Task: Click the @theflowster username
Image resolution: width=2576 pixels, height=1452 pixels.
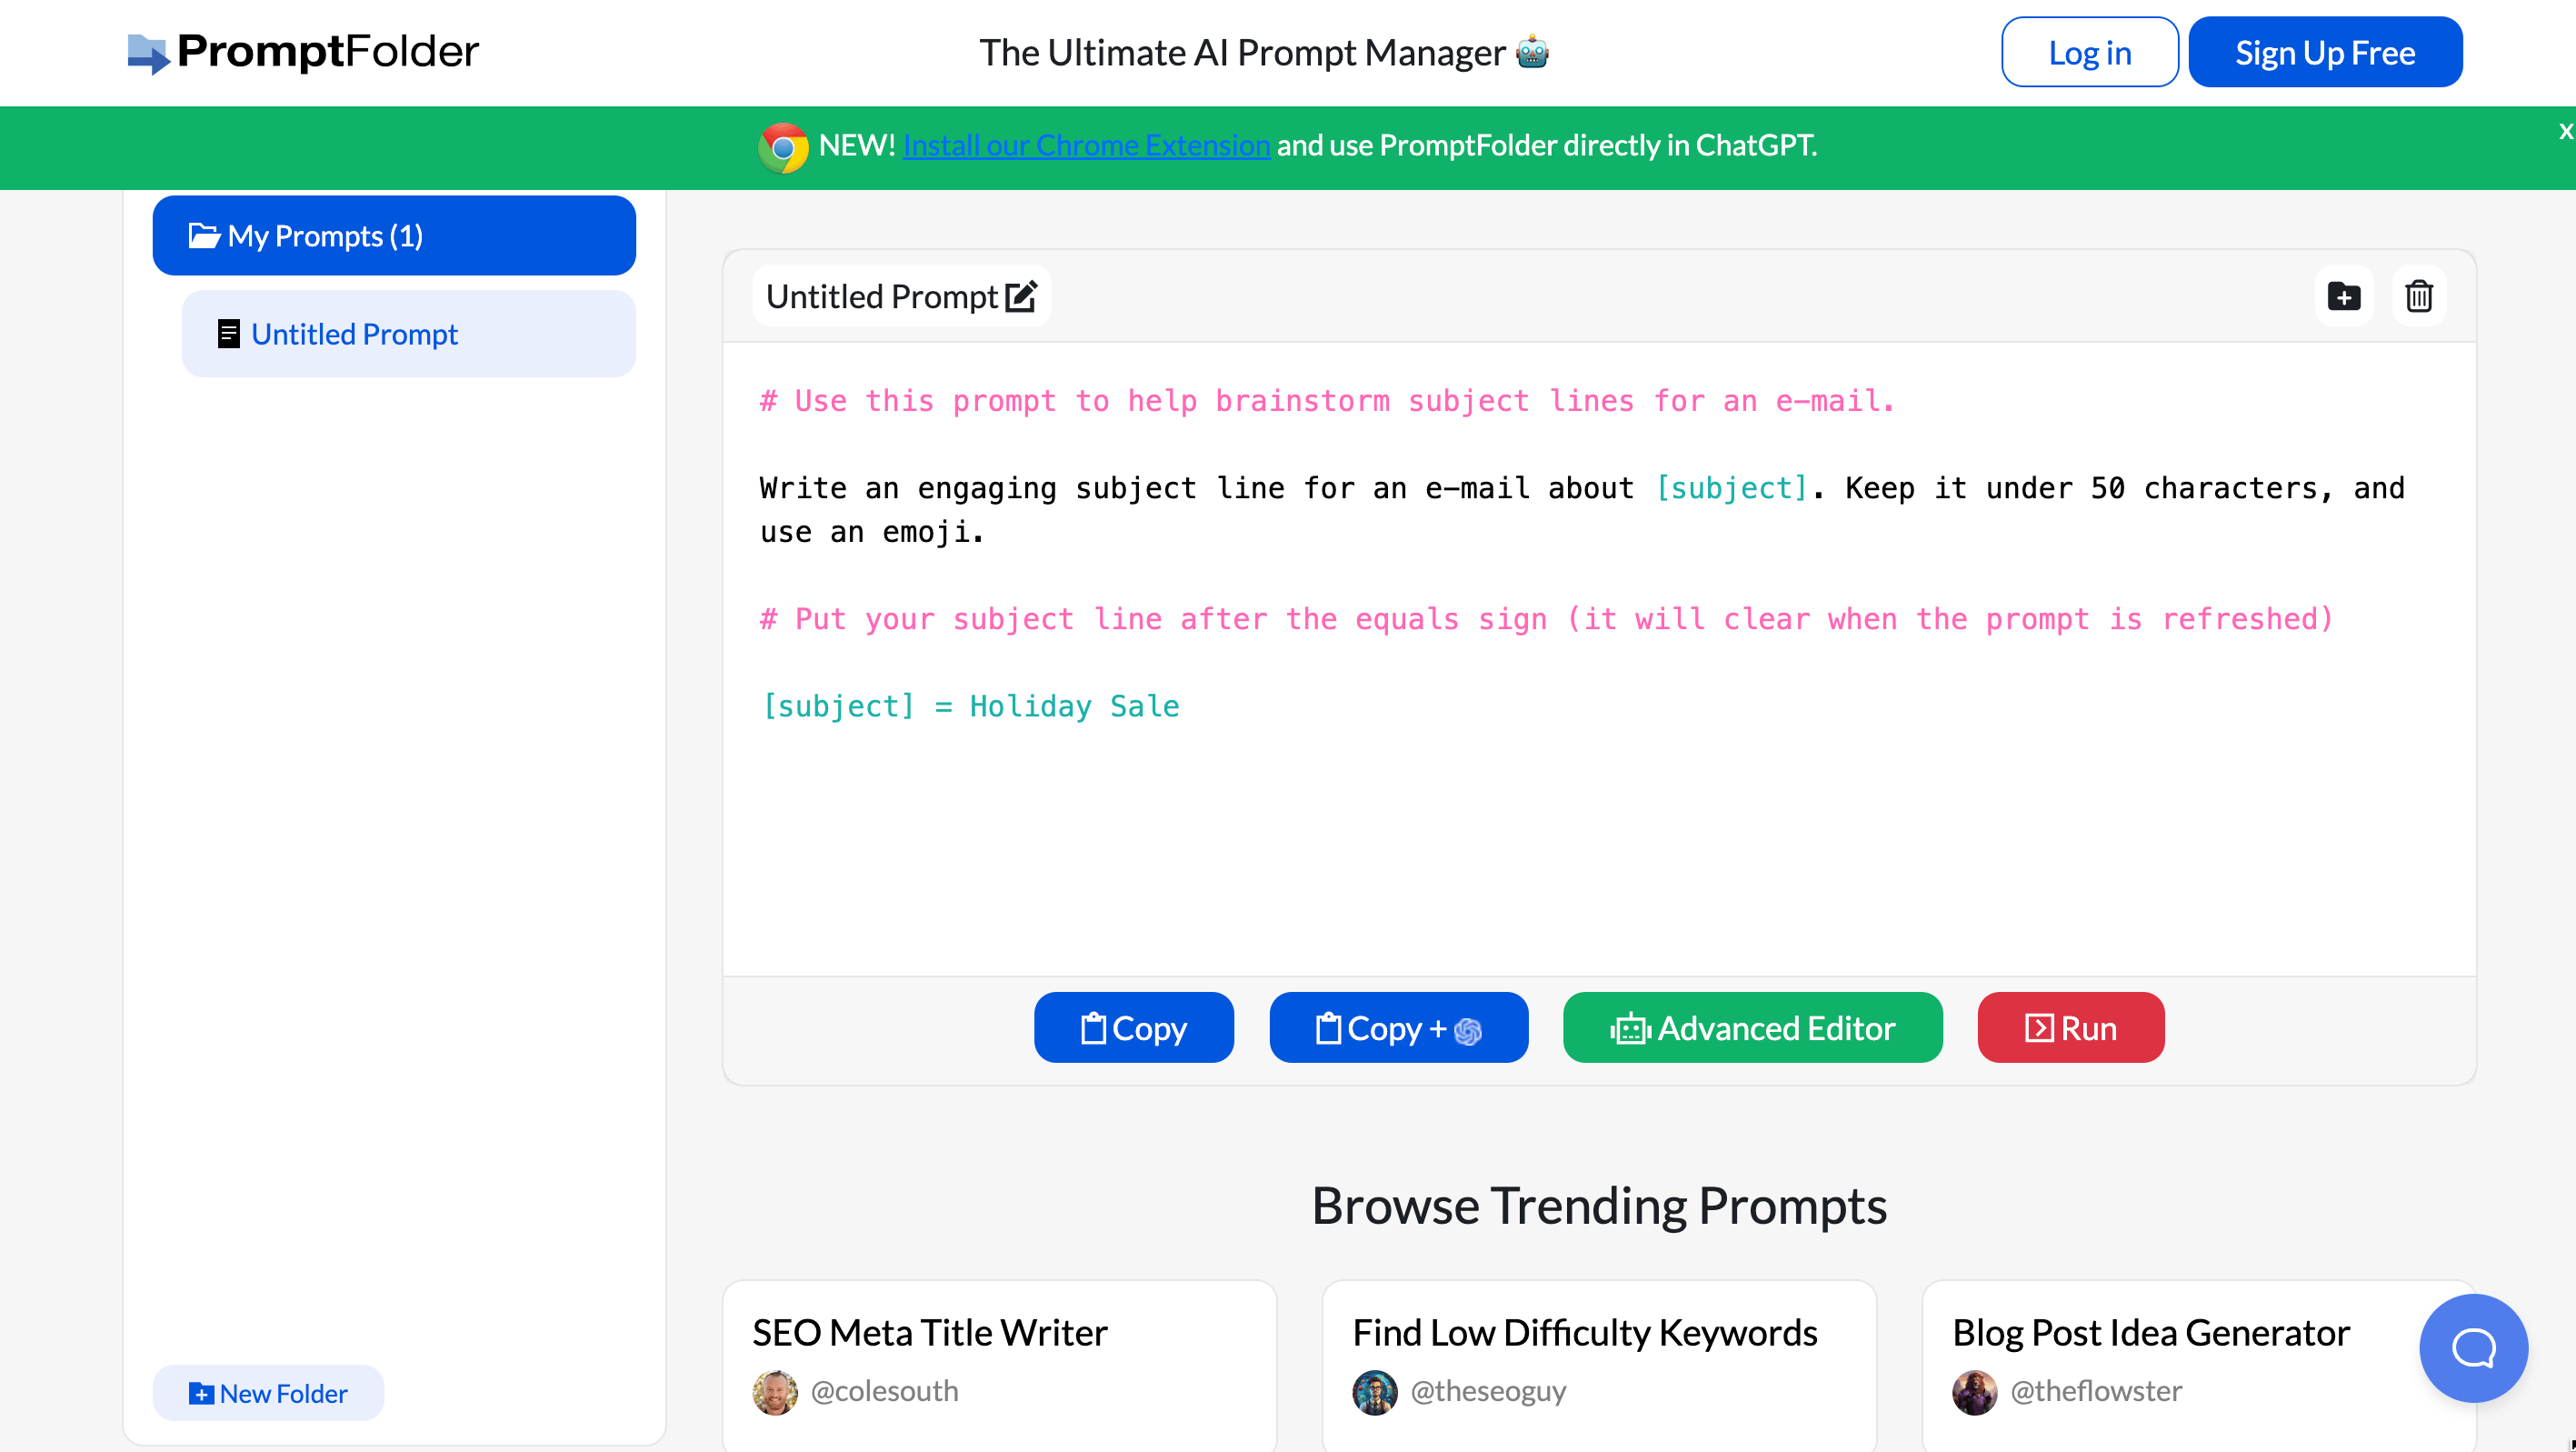Action: [2096, 1392]
